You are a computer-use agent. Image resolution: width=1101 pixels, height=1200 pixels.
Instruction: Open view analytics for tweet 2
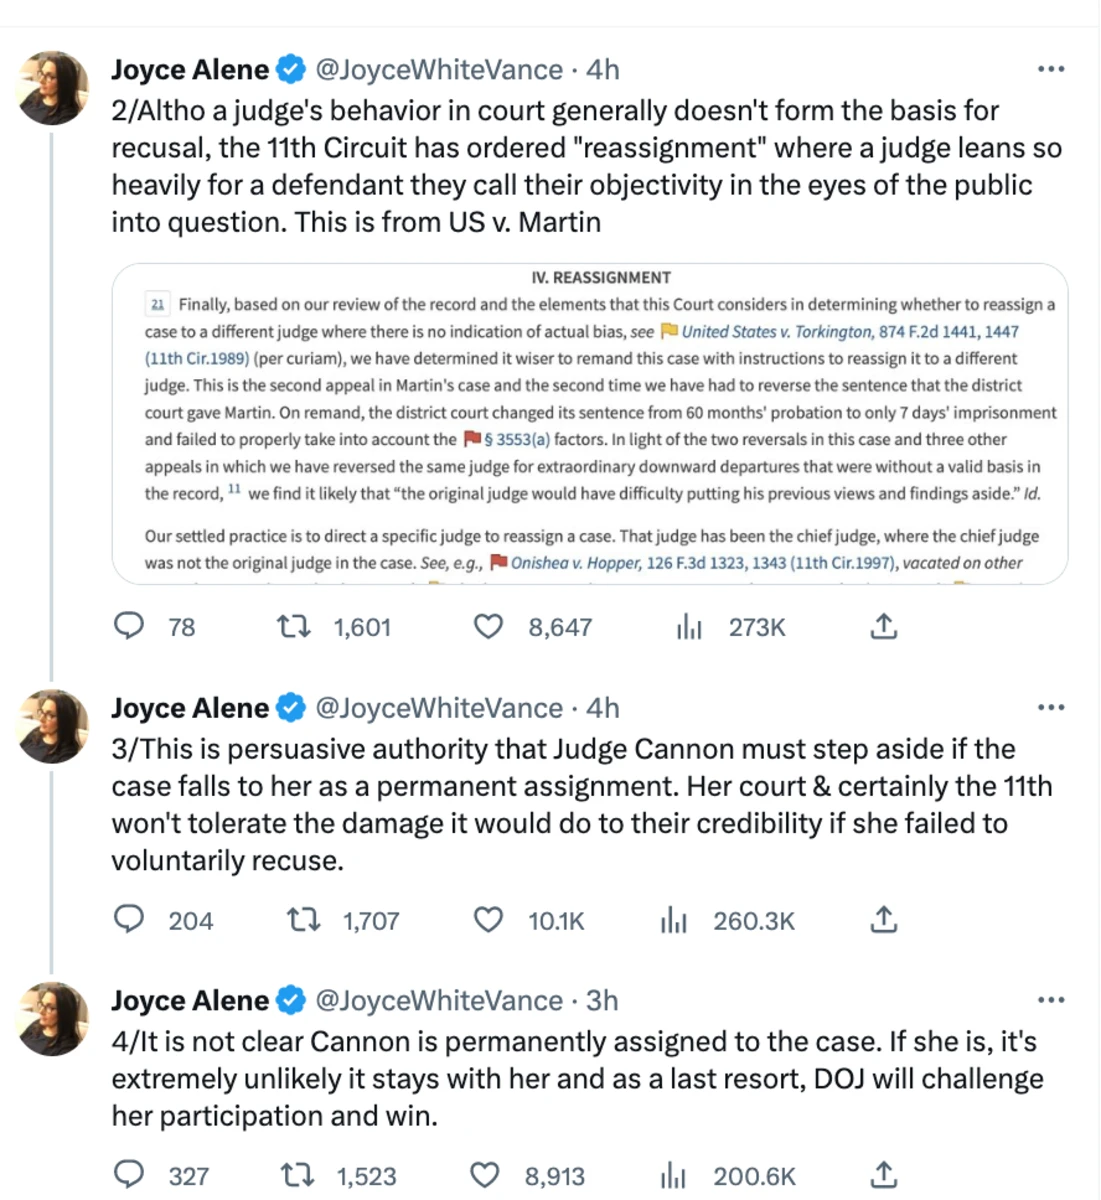click(689, 626)
